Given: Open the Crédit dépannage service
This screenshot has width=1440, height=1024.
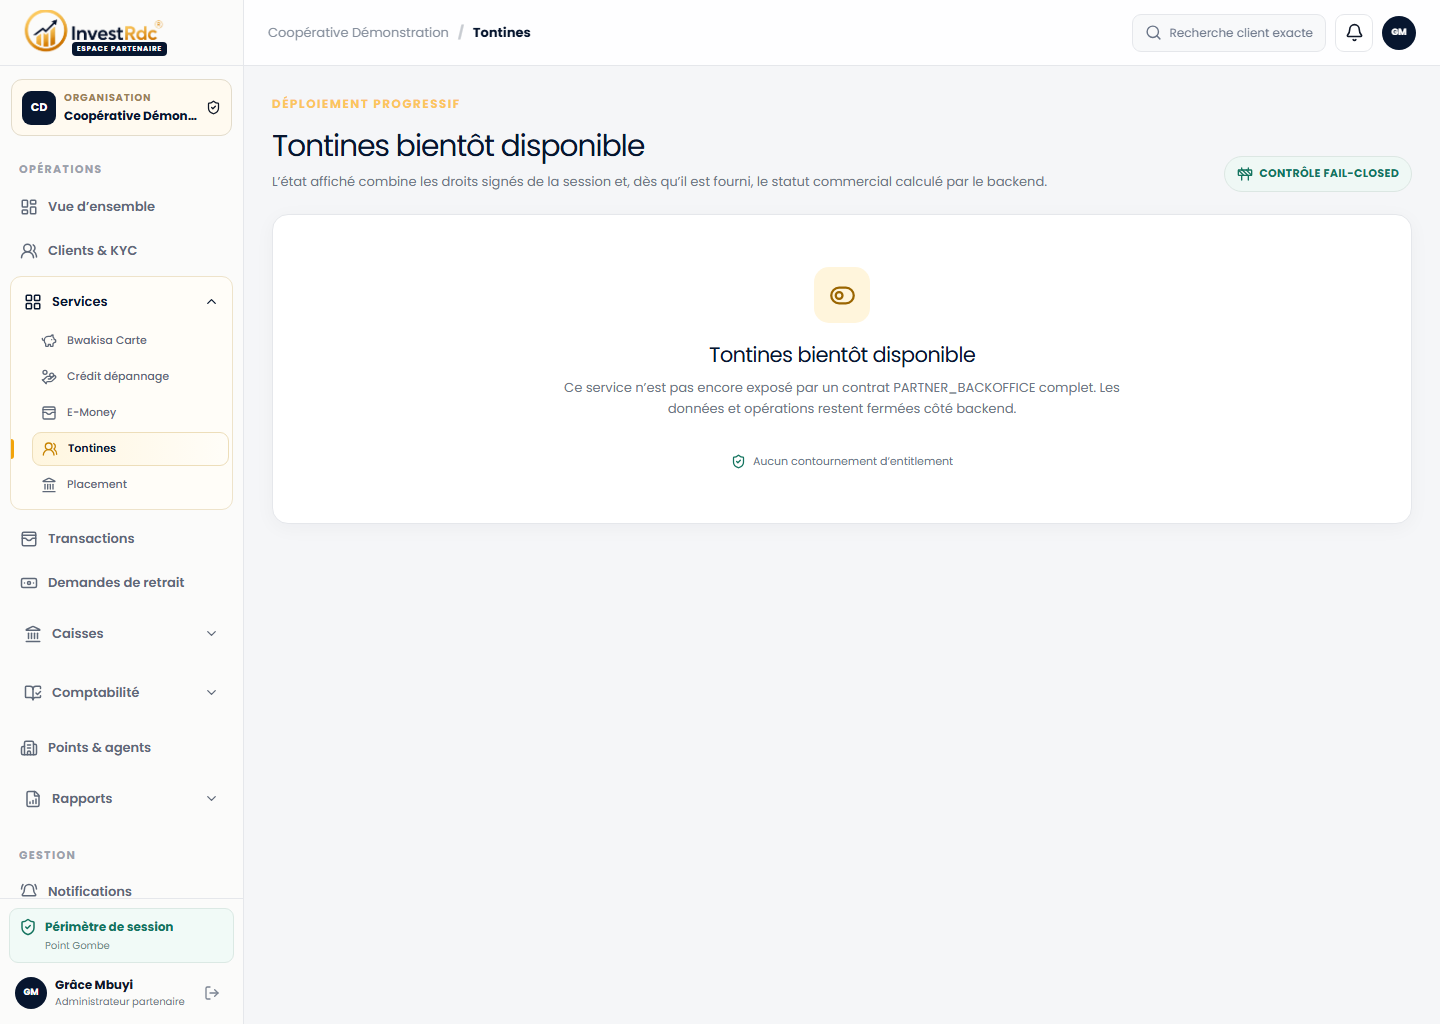Looking at the screenshot, I should click(x=130, y=377).
